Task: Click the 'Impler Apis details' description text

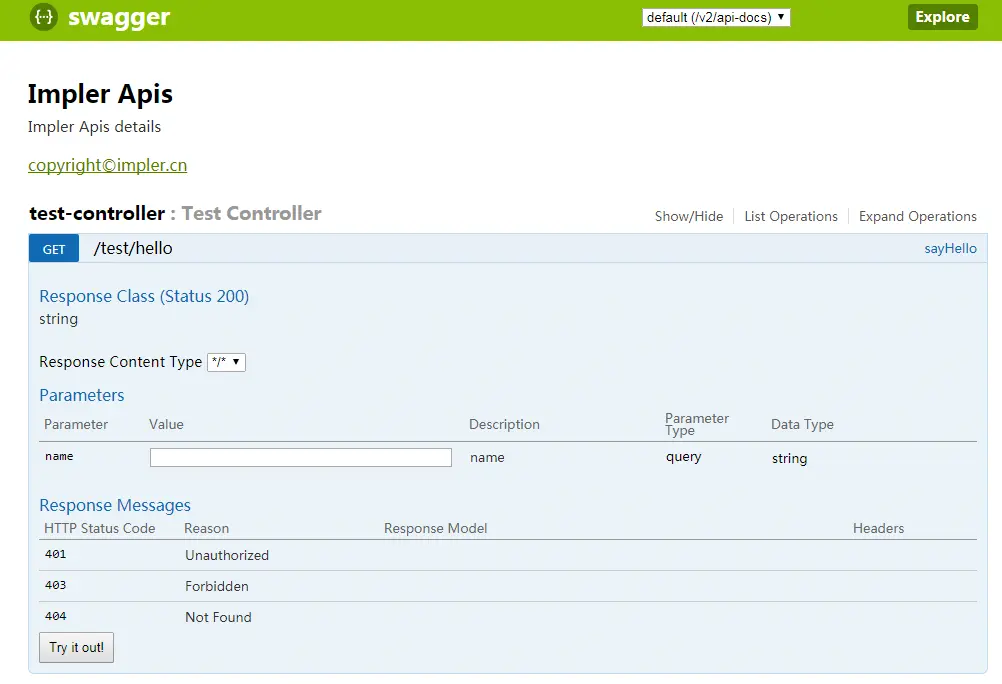Action: [94, 127]
